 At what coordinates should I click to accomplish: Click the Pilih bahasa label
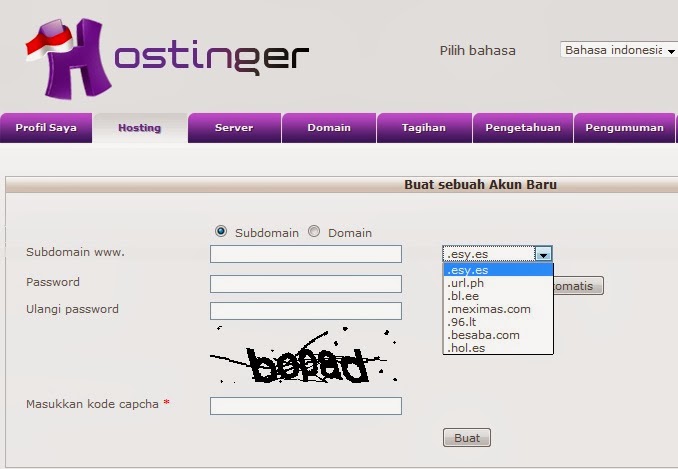(x=478, y=51)
